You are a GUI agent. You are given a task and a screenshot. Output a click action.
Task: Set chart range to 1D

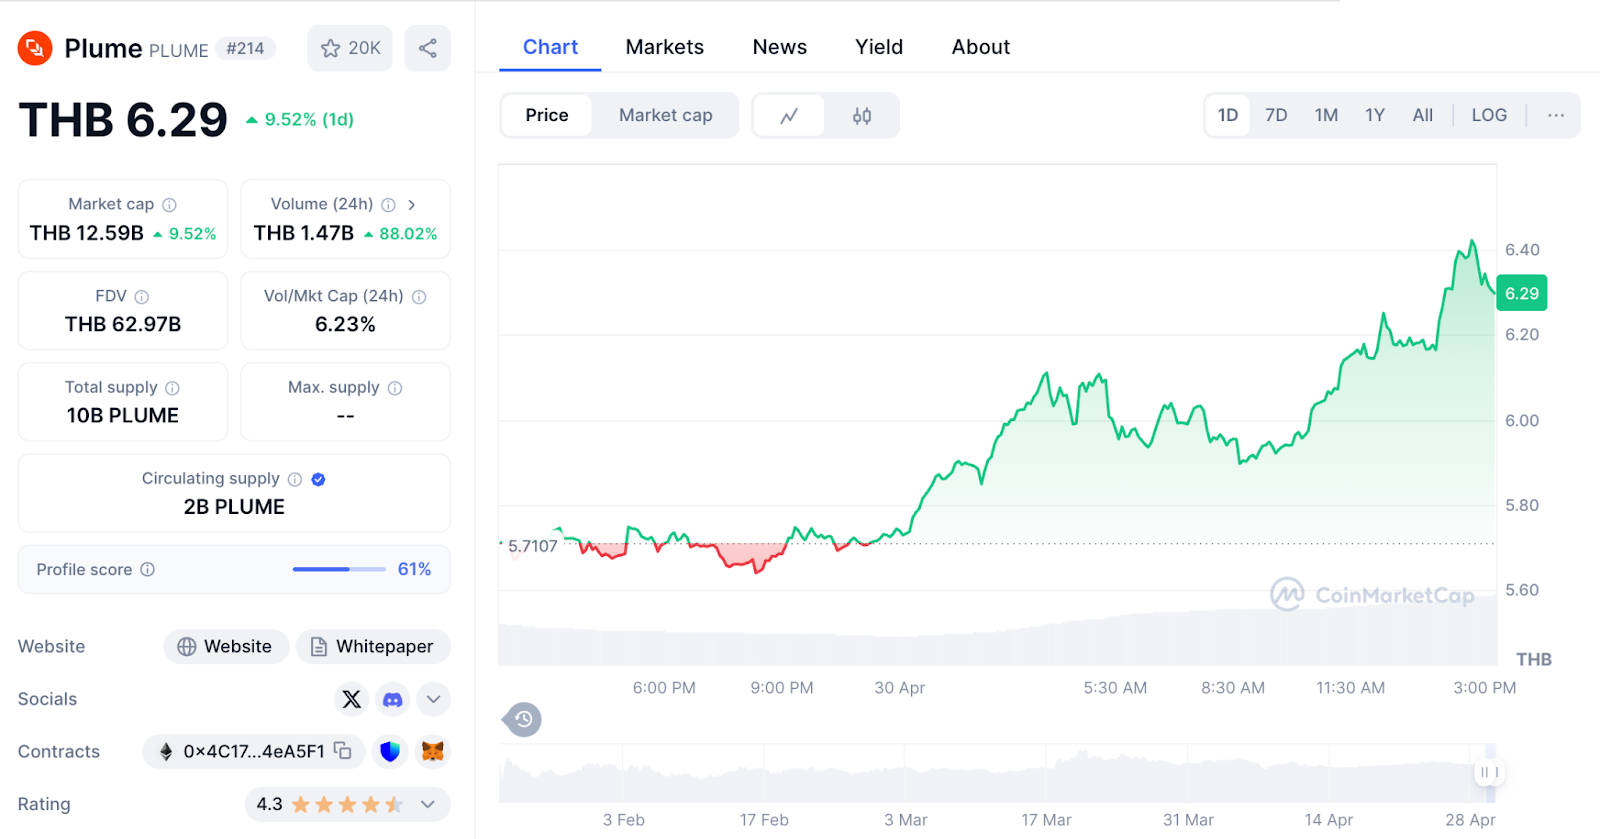(1228, 115)
